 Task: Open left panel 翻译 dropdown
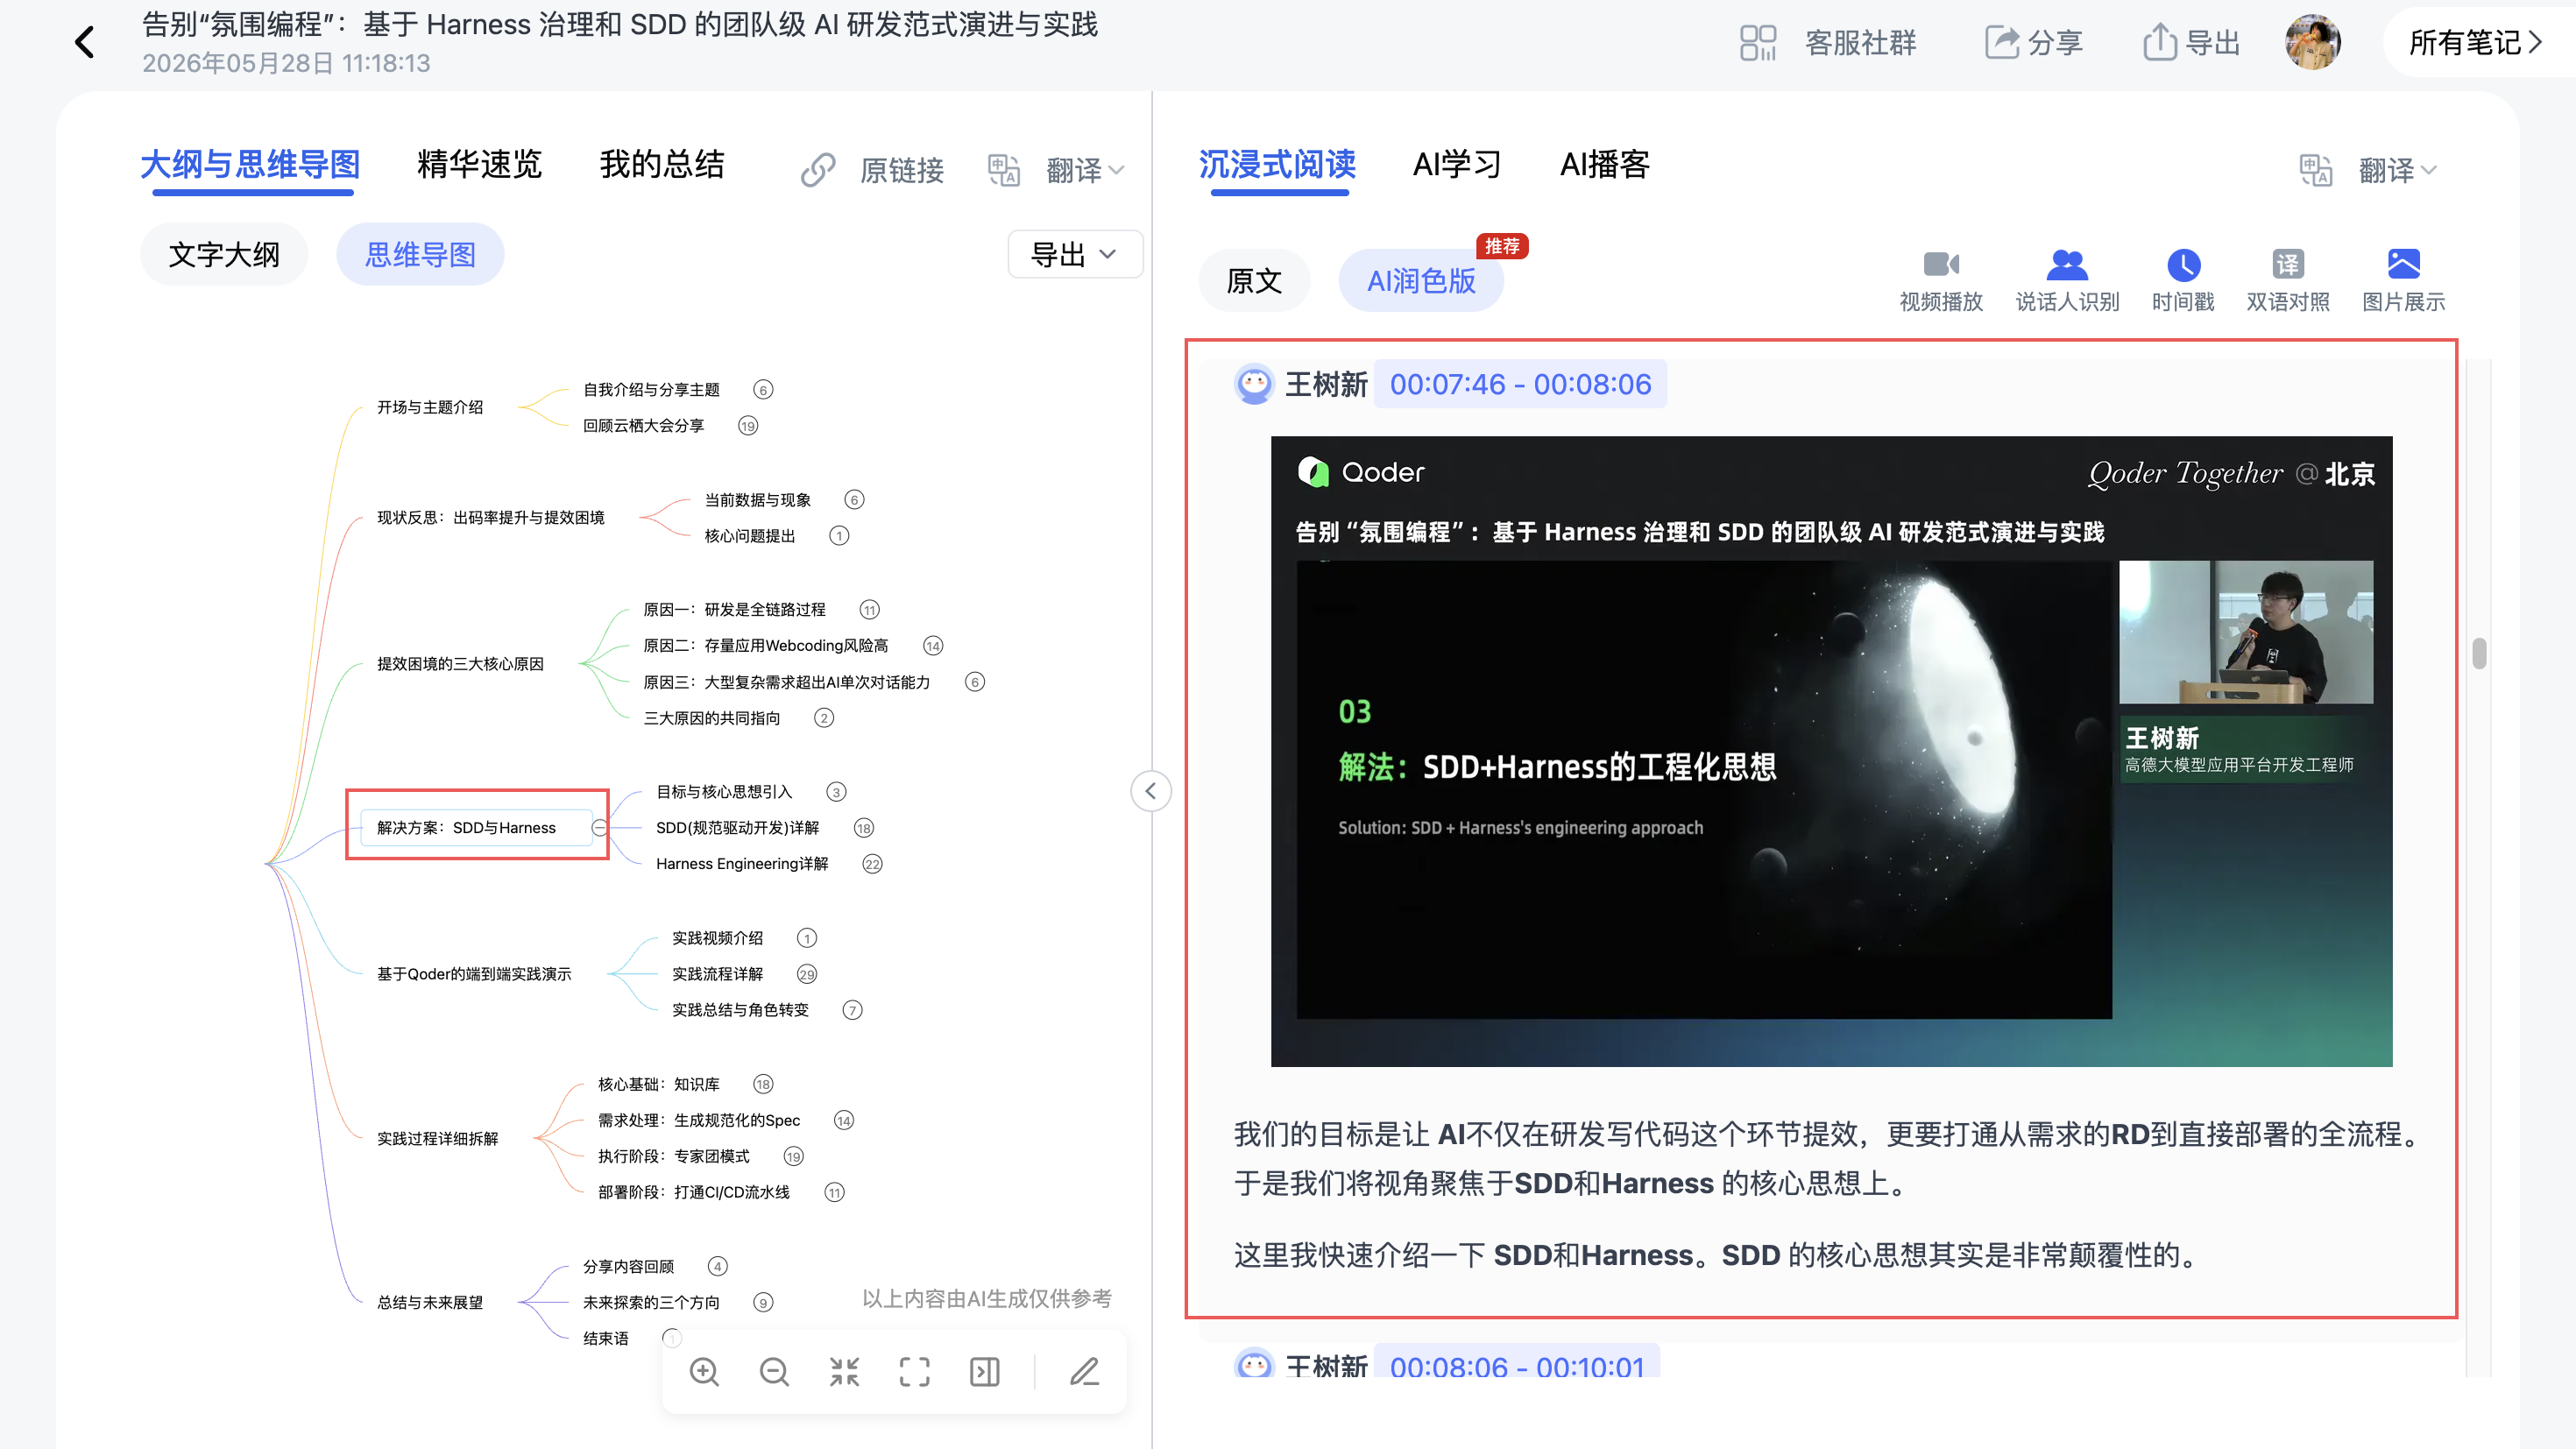1056,170
